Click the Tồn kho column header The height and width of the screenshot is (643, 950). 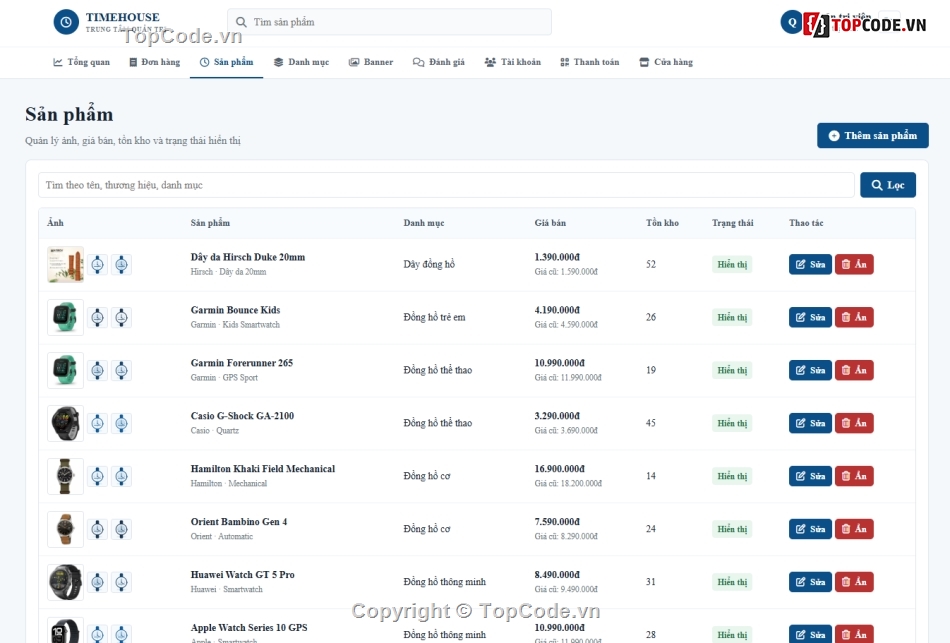662,223
